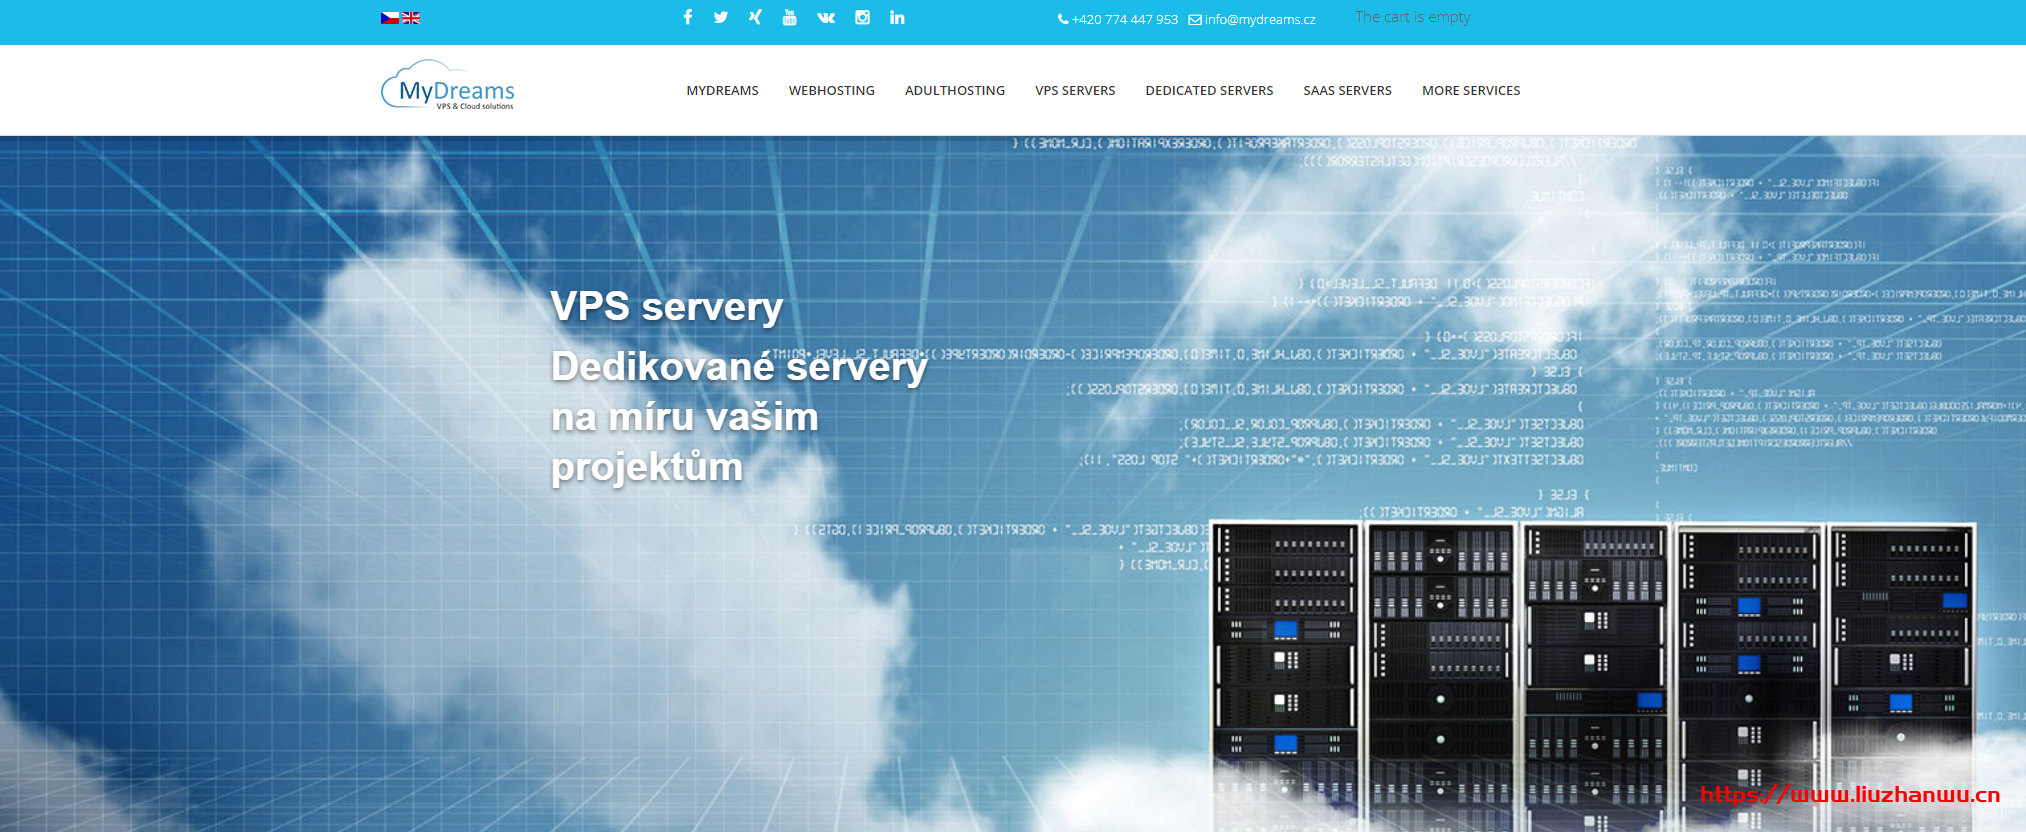The width and height of the screenshot is (2026, 832).
Task: Expand the VPS SERVERS menu
Action: 1075,90
